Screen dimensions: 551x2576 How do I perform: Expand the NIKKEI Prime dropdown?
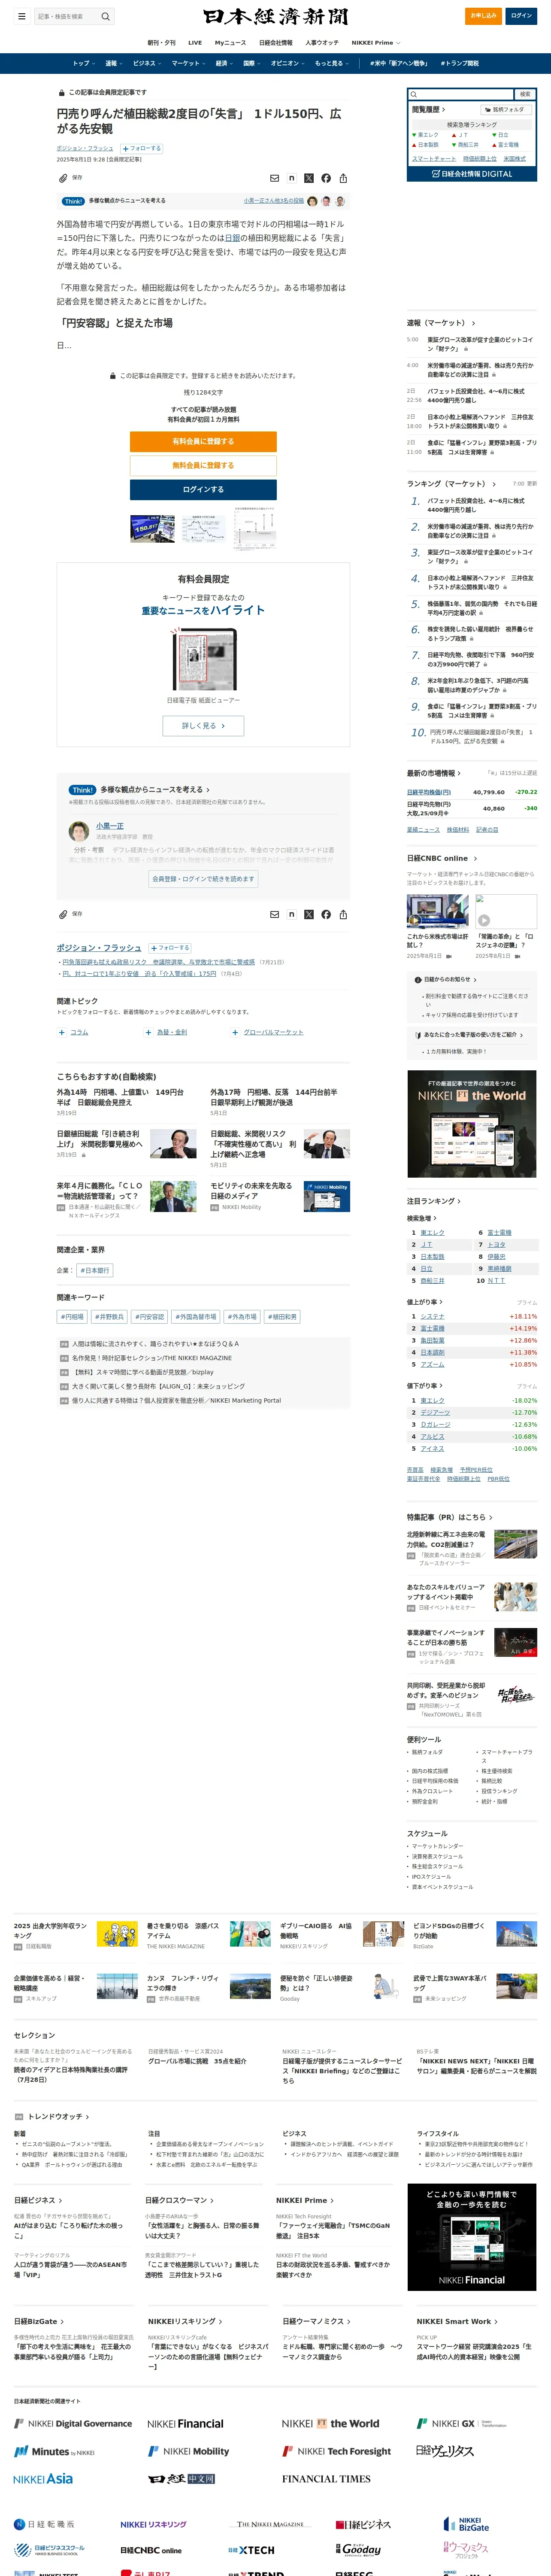pos(376,43)
